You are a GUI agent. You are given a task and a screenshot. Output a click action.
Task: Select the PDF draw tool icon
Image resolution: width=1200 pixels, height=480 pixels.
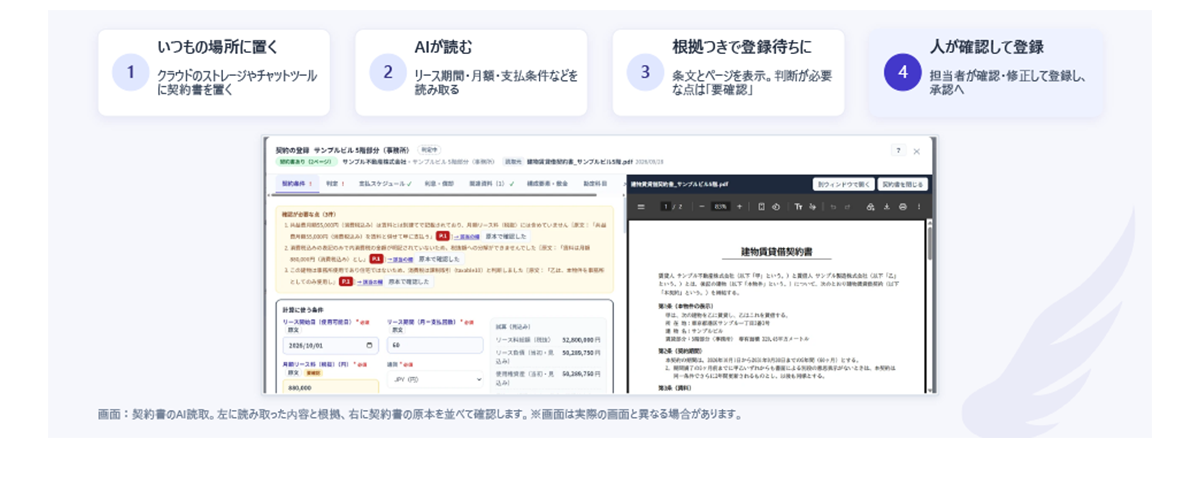click(812, 207)
